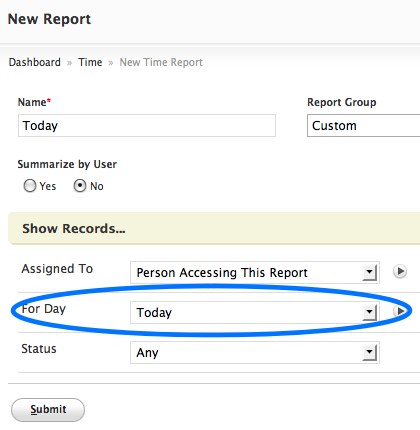Select No for Summarize by User

click(80, 186)
